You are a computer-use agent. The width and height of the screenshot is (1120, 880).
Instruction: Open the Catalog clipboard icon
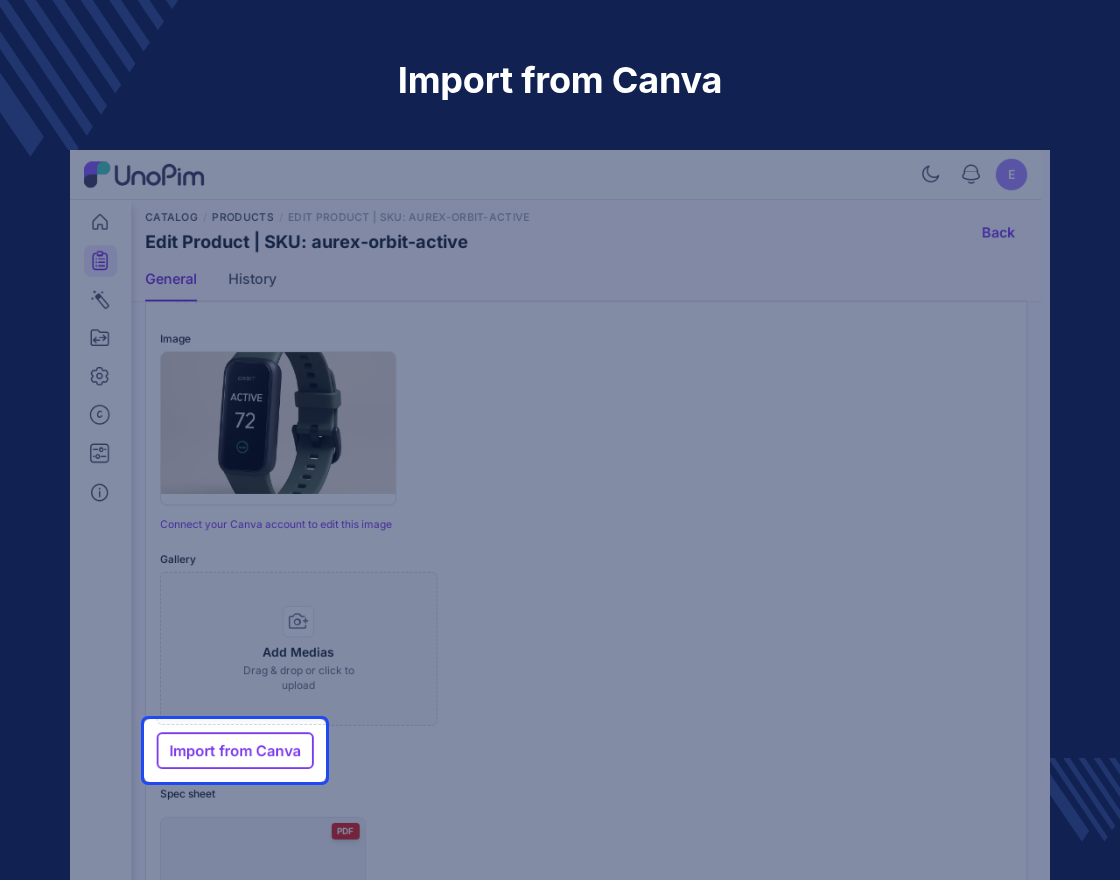coord(100,261)
